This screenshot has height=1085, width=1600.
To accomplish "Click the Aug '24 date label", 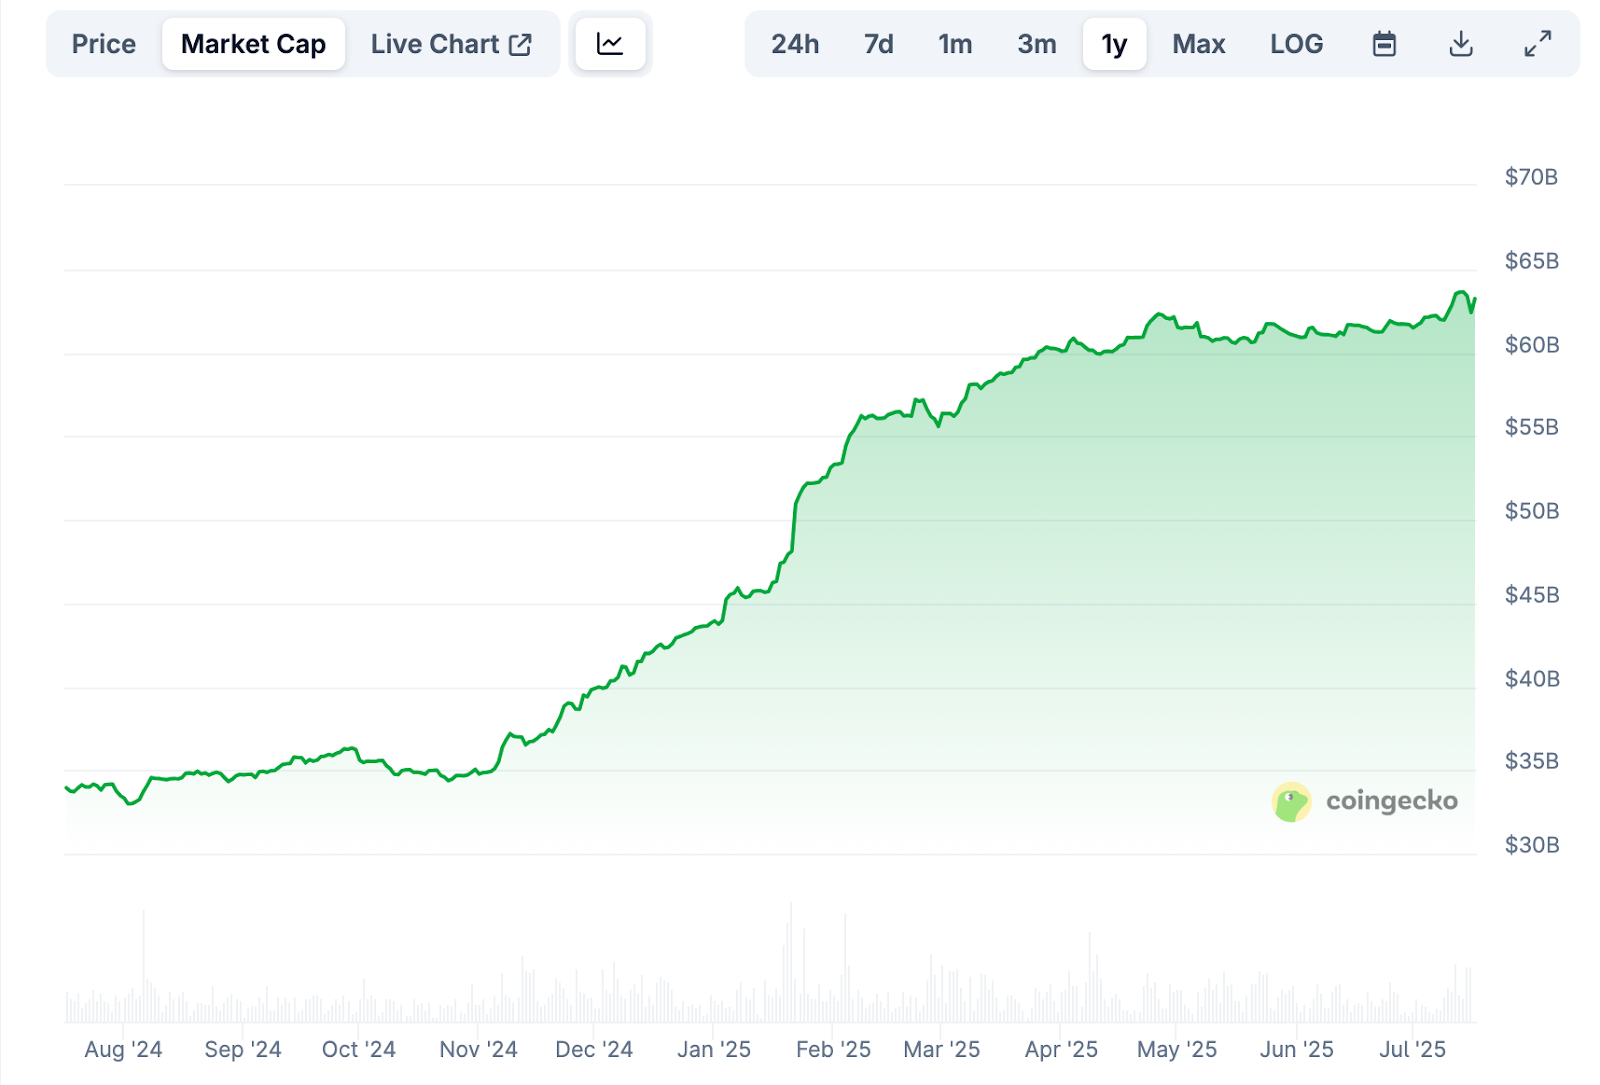I will [123, 1049].
